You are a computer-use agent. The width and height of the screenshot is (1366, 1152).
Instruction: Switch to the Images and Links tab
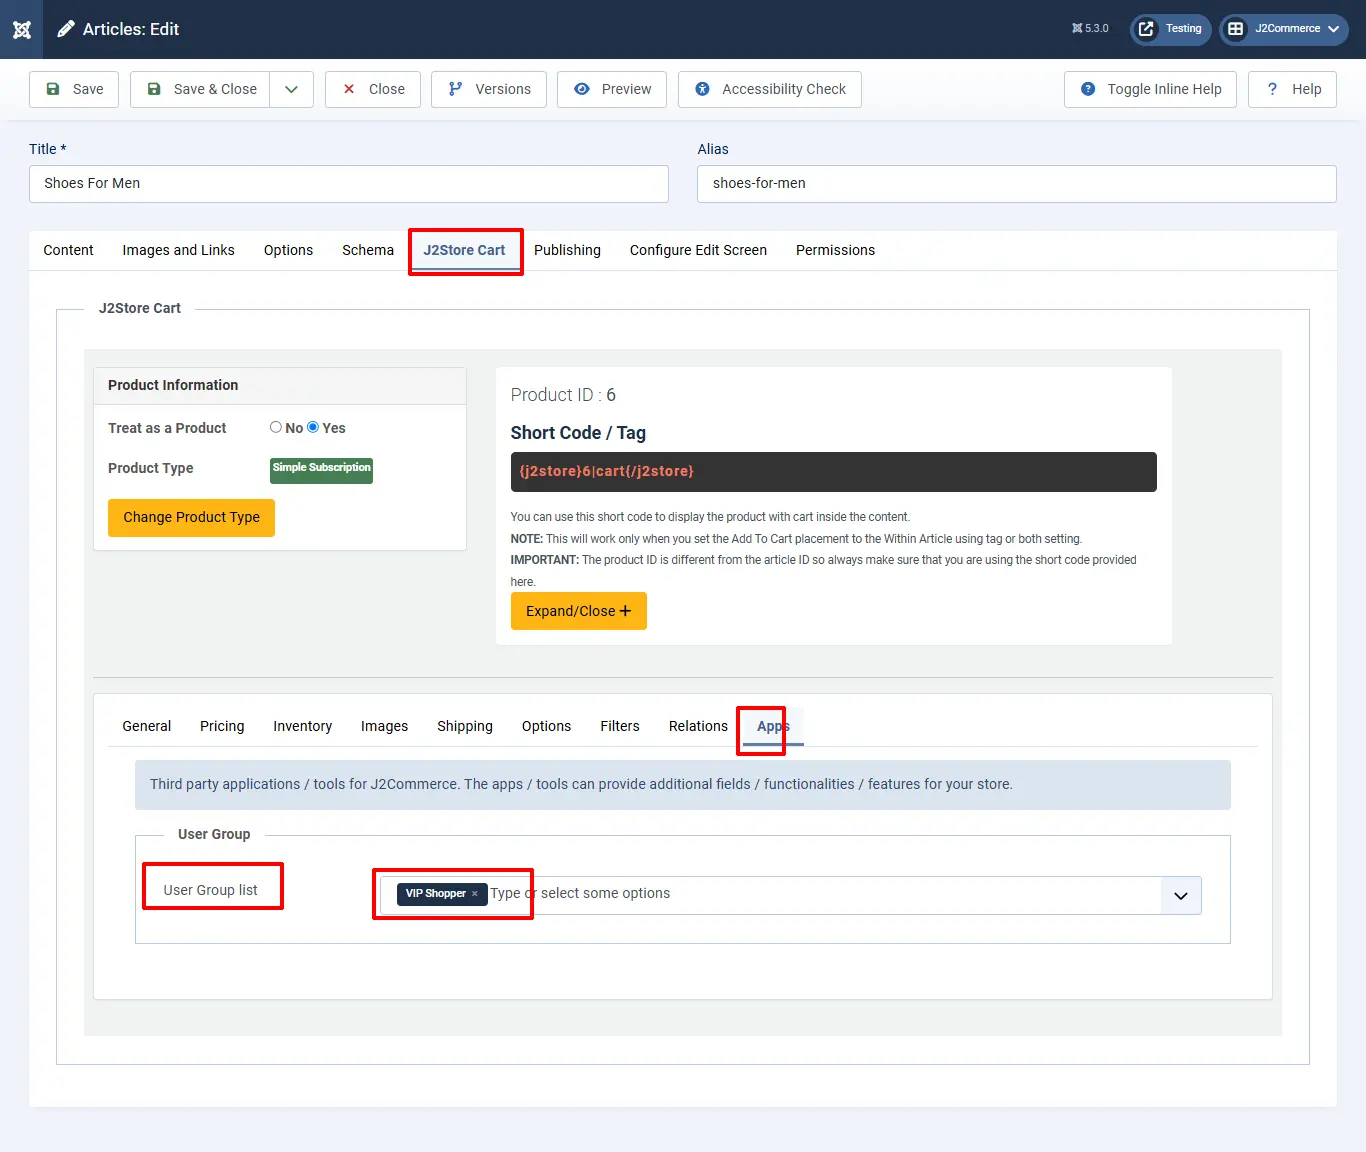click(178, 250)
